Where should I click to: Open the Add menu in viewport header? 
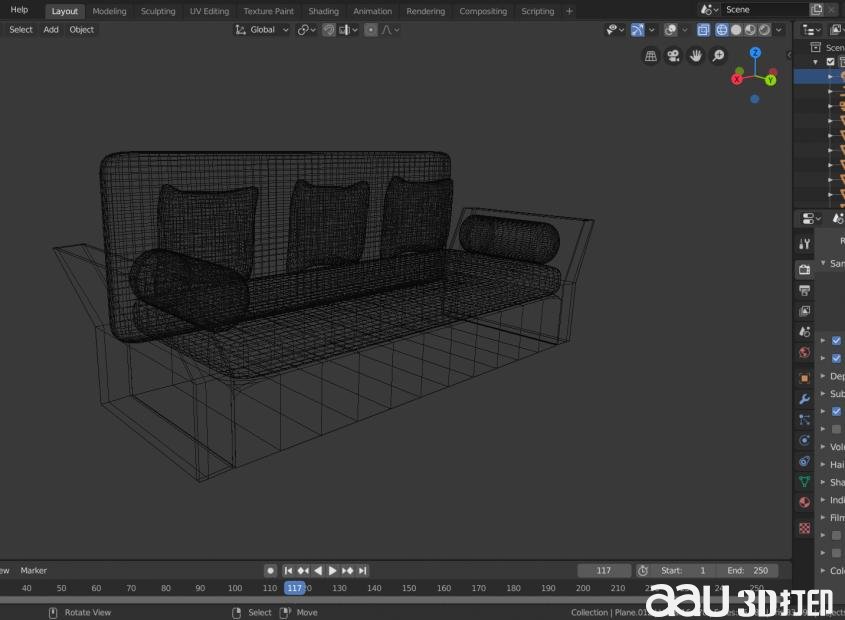tap(51, 30)
